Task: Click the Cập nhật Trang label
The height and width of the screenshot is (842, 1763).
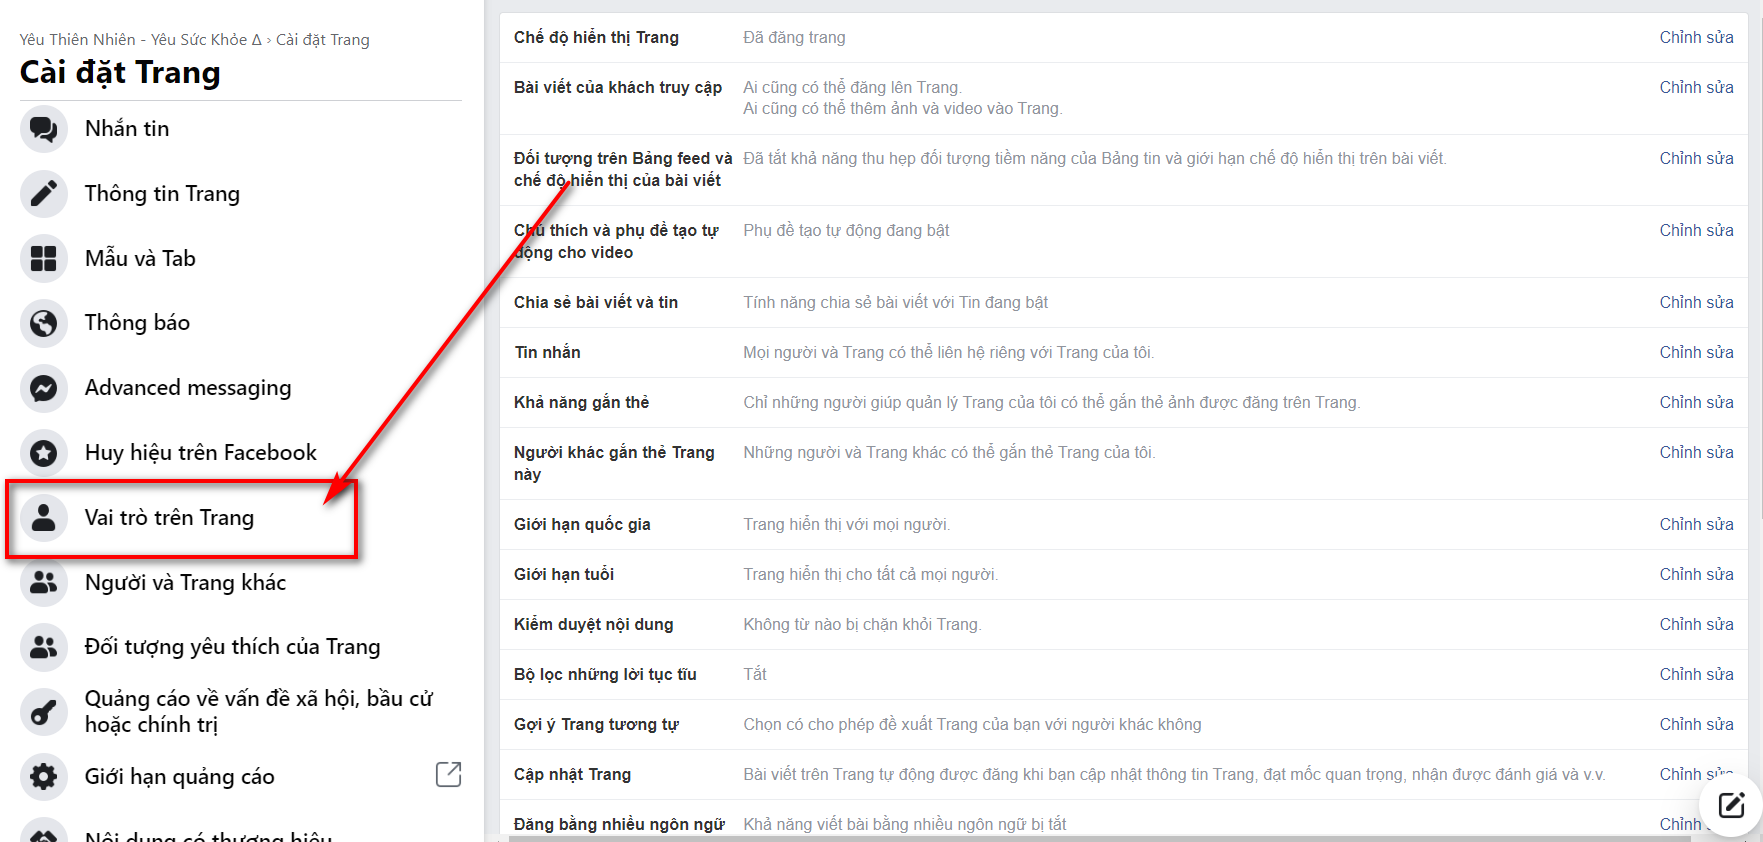Action: point(572,775)
